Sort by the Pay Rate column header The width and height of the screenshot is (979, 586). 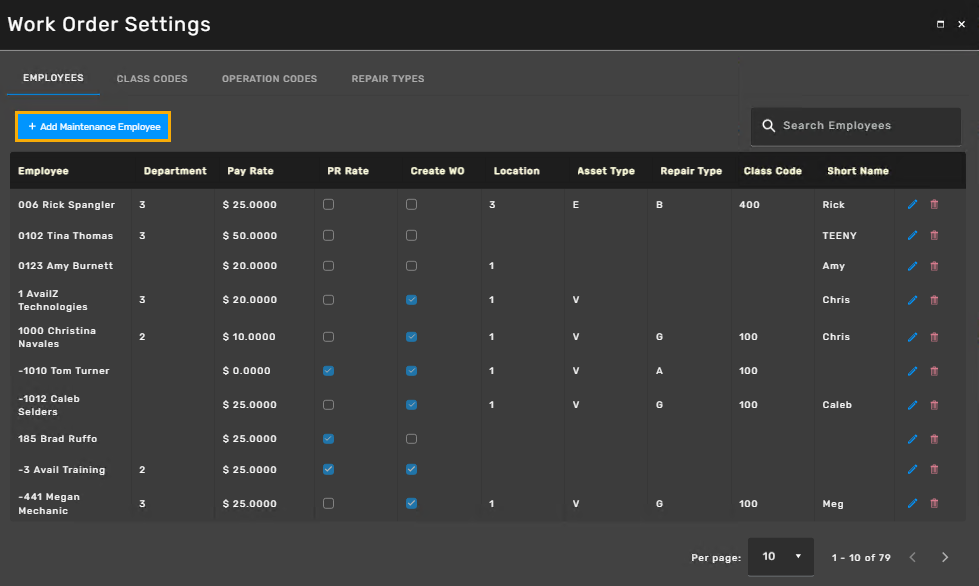point(250,171)
